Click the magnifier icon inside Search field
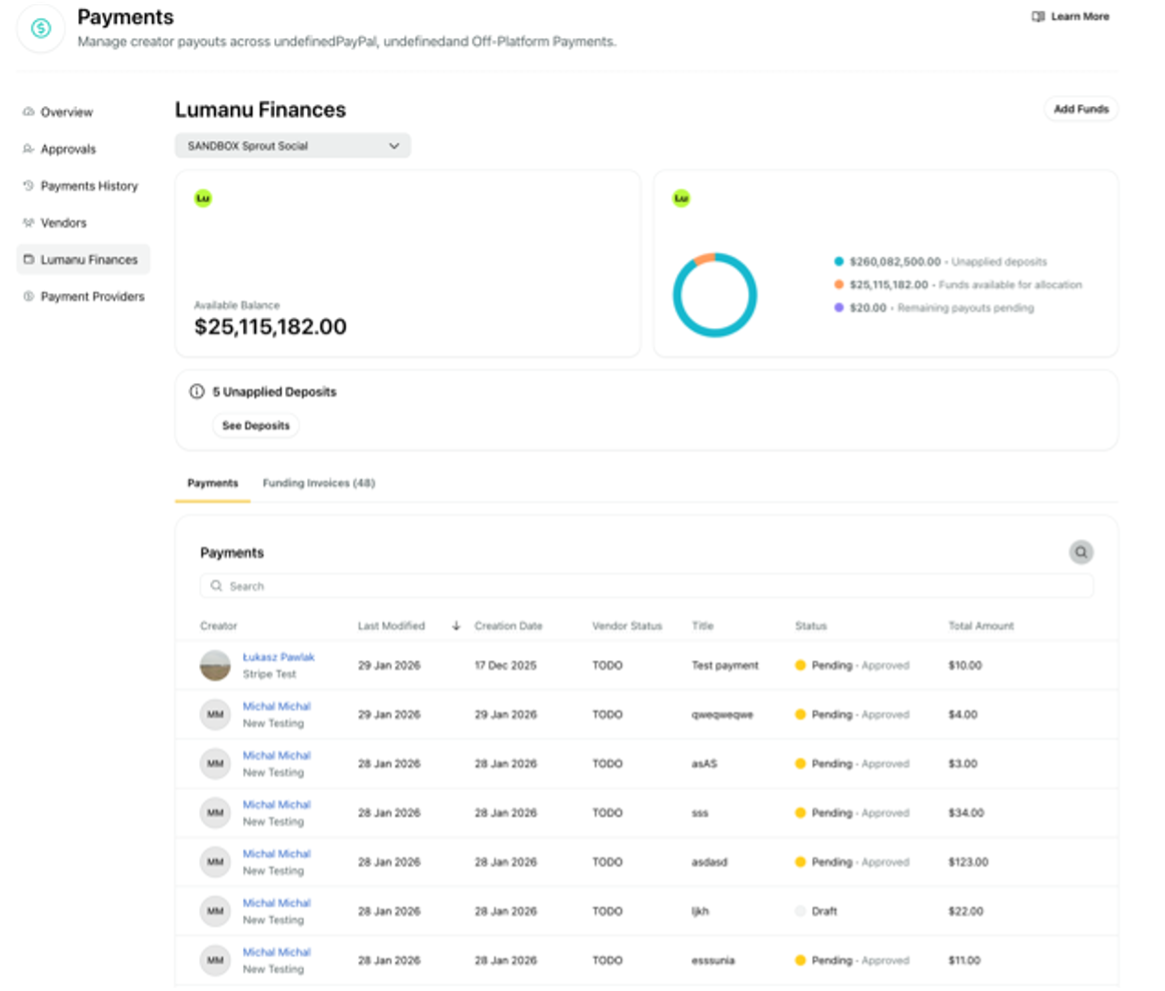1165x991 pixels. tap(216, 585)
